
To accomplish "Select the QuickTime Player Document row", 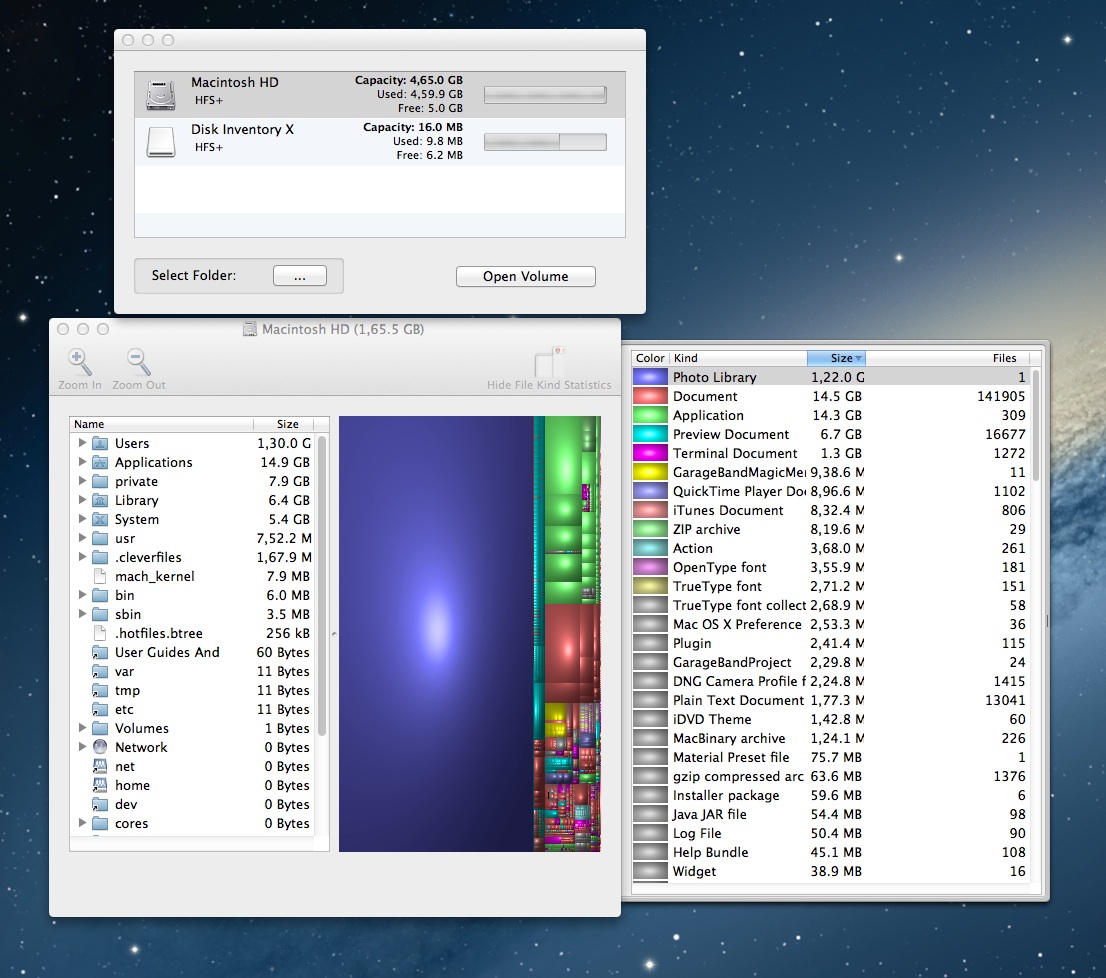I will (830, 491).
